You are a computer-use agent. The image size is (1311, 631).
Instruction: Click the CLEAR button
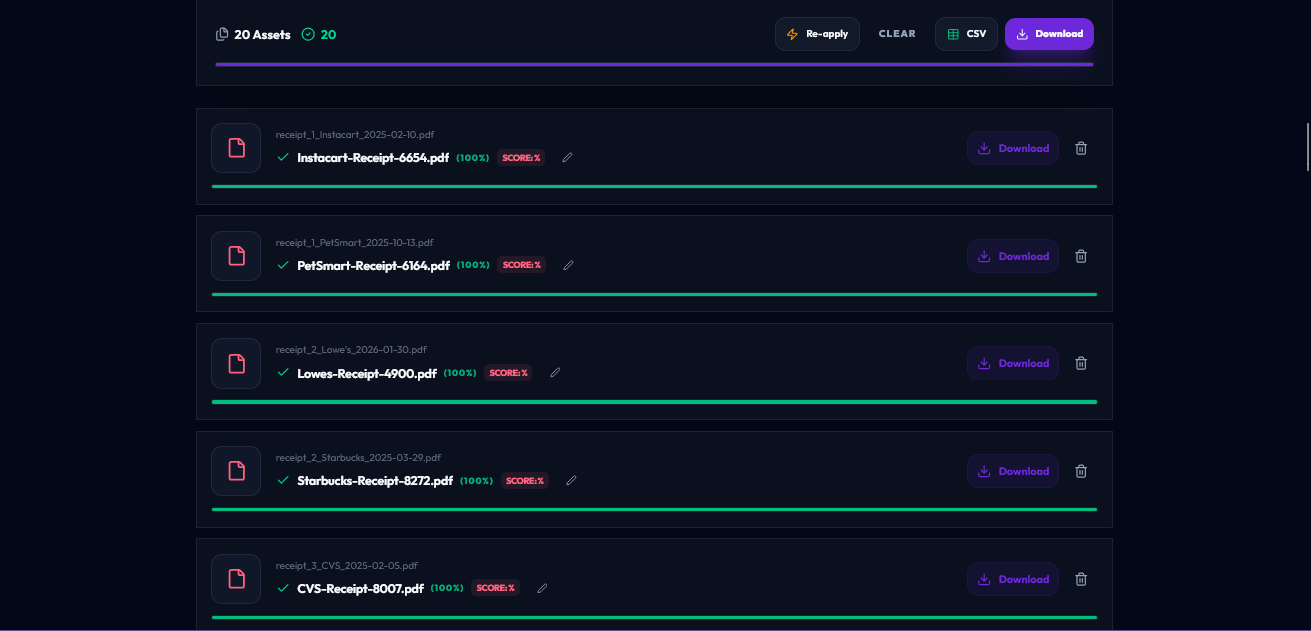[x=897, y=33]
